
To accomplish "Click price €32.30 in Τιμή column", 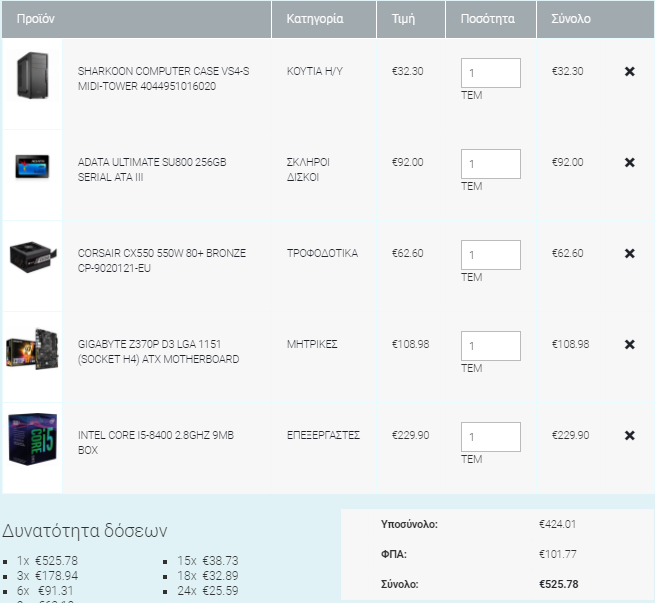I will coord(407,71).
